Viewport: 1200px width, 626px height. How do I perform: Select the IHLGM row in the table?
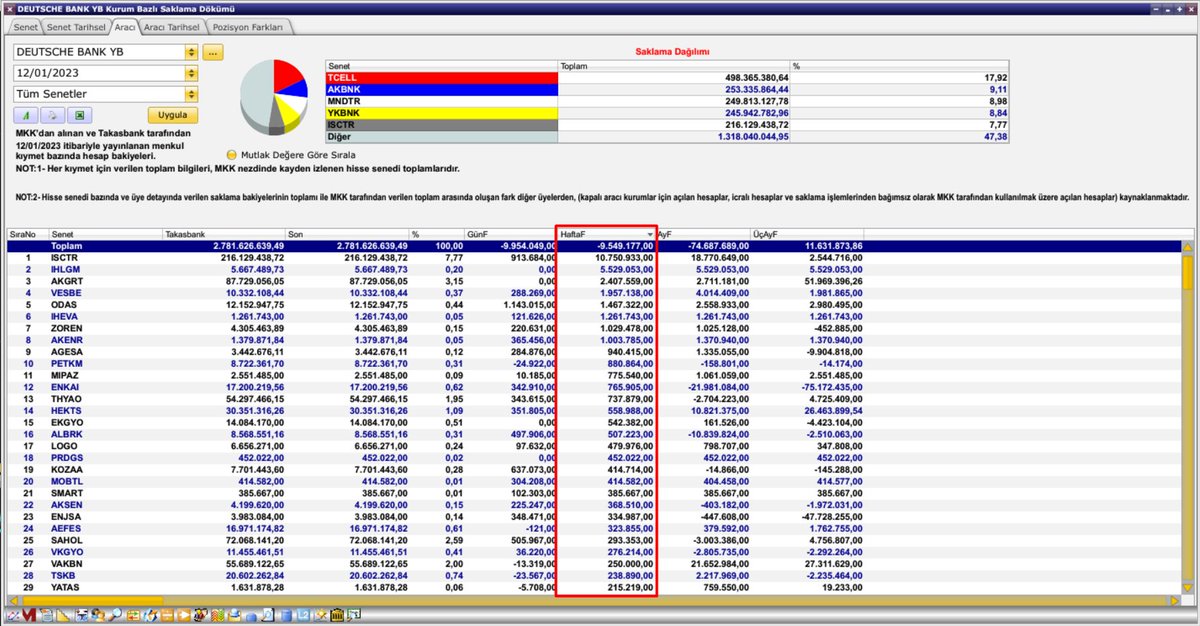coord(594,269)
